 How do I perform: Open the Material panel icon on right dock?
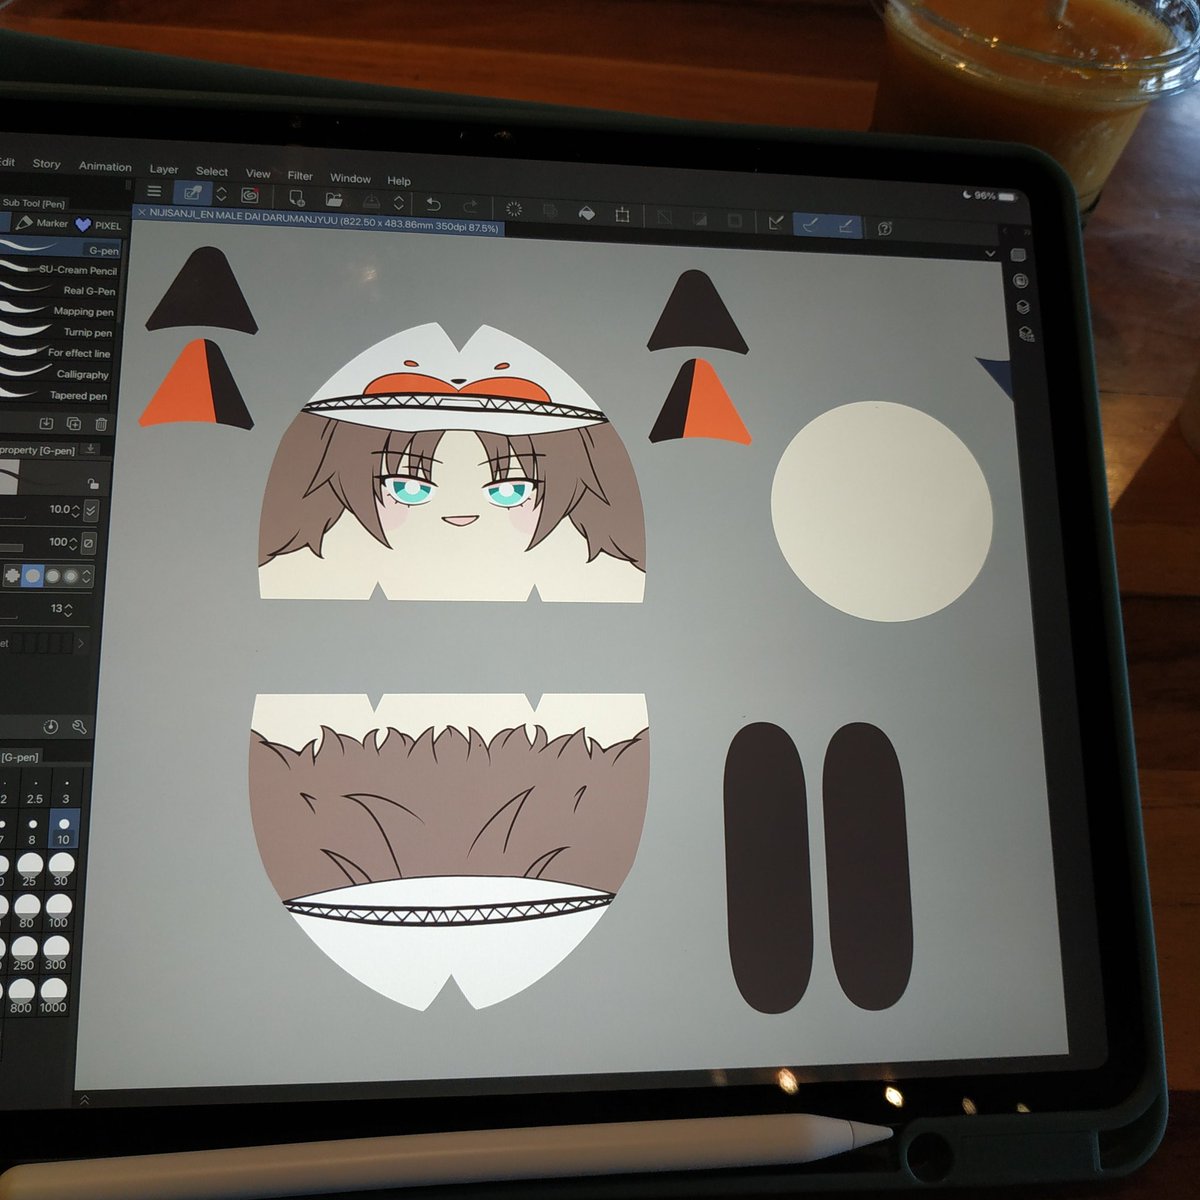[x=1025, y=333]
